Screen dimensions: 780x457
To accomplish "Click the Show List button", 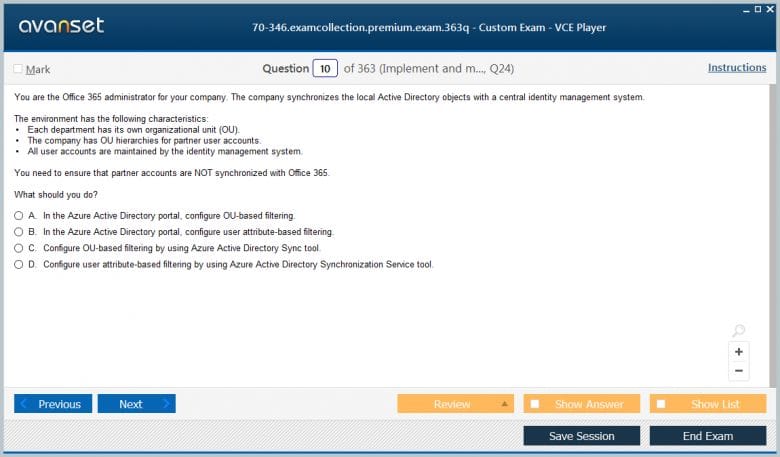I will coord(708,404).
